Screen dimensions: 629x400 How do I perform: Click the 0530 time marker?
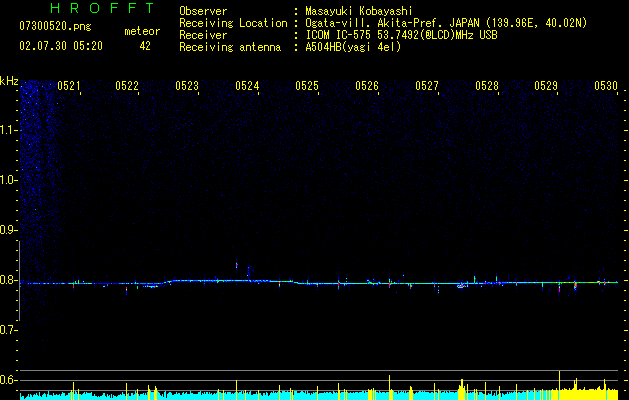(x=606, y=86)
